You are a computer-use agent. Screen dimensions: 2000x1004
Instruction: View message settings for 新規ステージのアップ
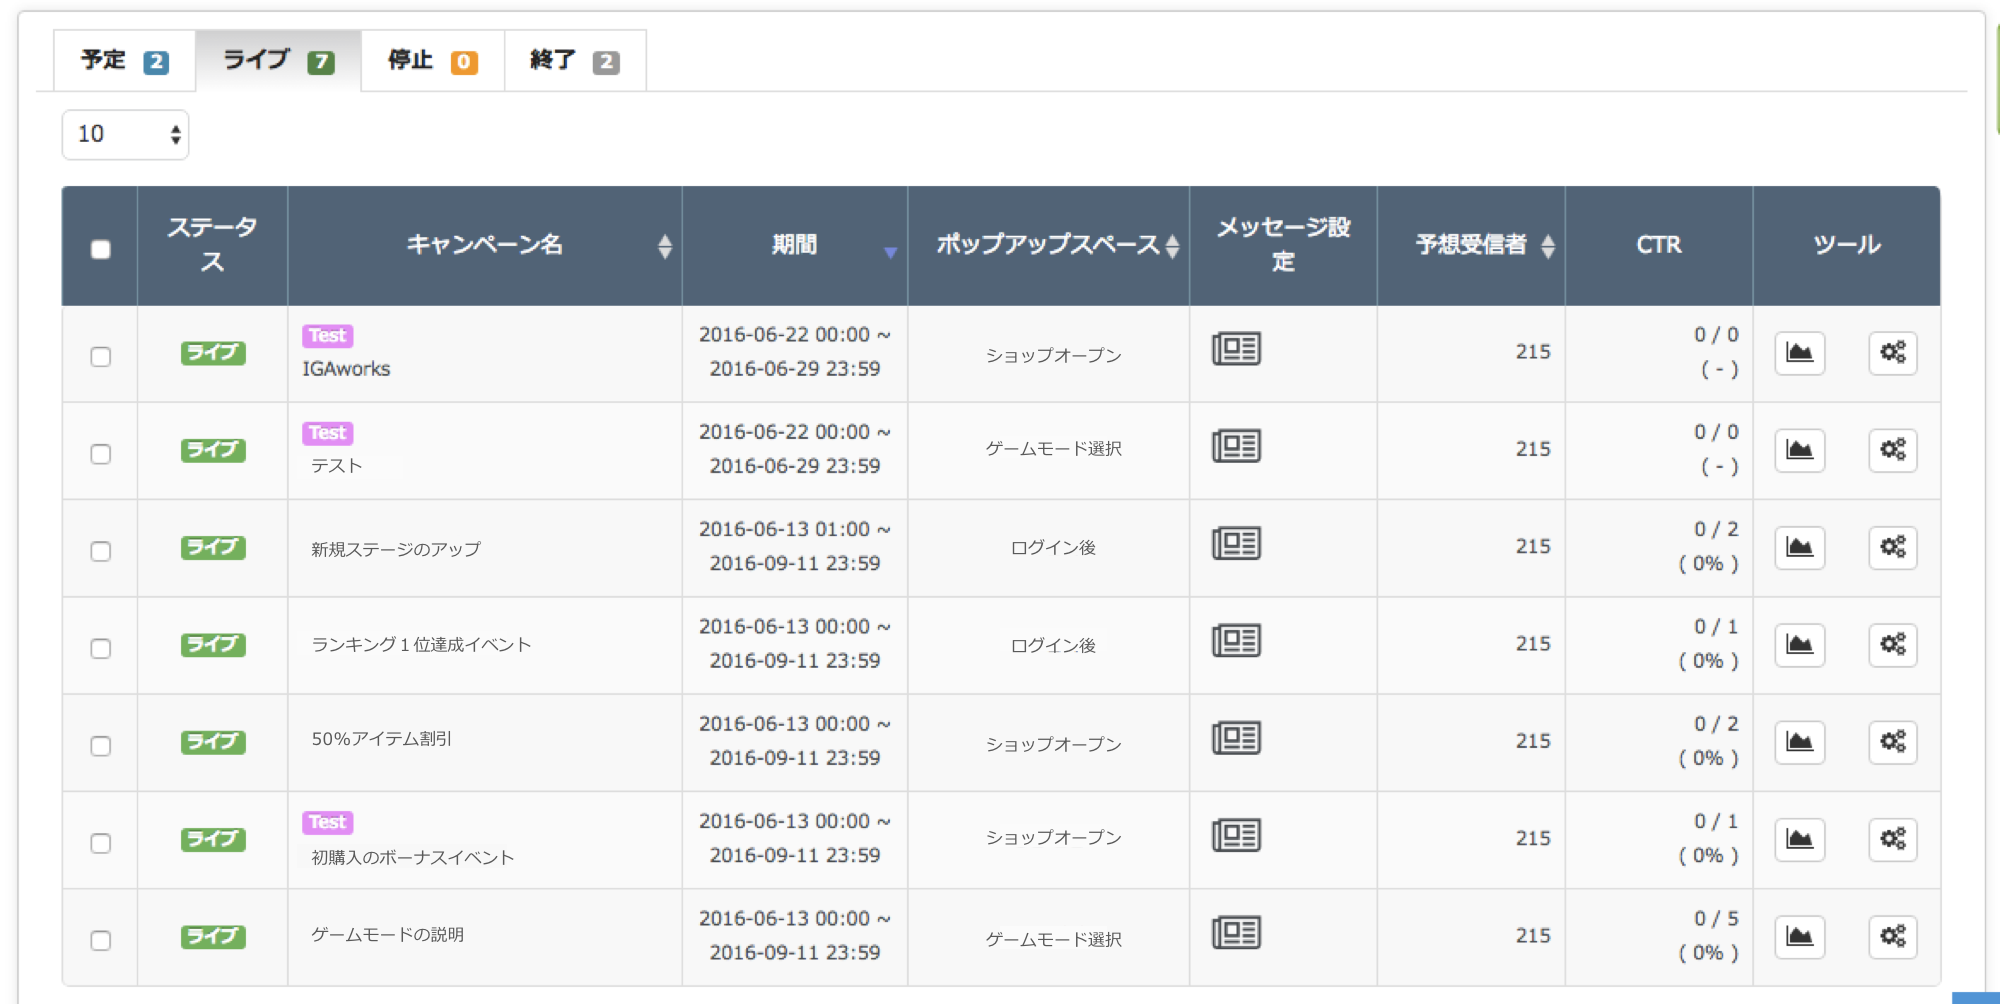(x=1236, y=544)
